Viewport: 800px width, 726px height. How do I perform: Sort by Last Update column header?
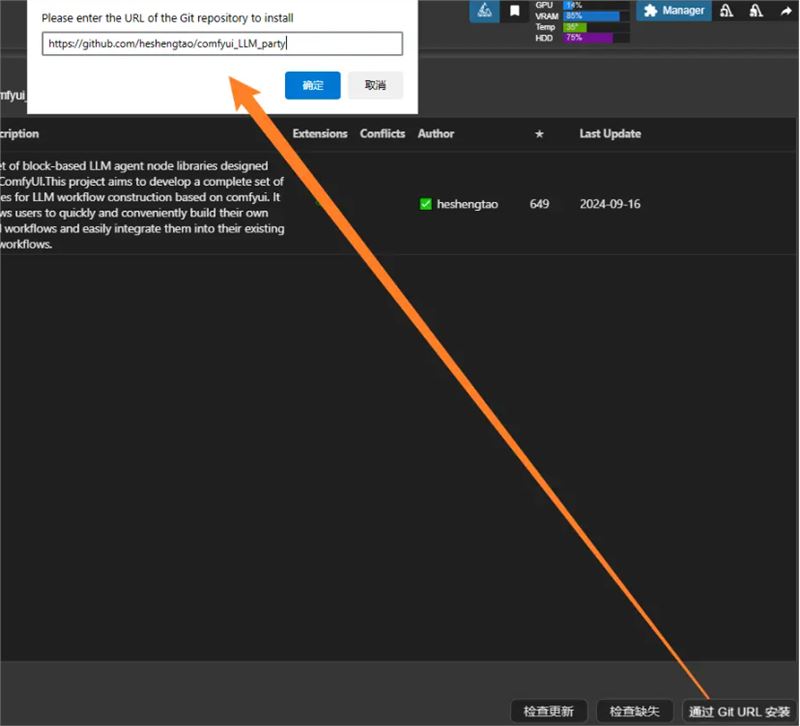click(610, 134)
